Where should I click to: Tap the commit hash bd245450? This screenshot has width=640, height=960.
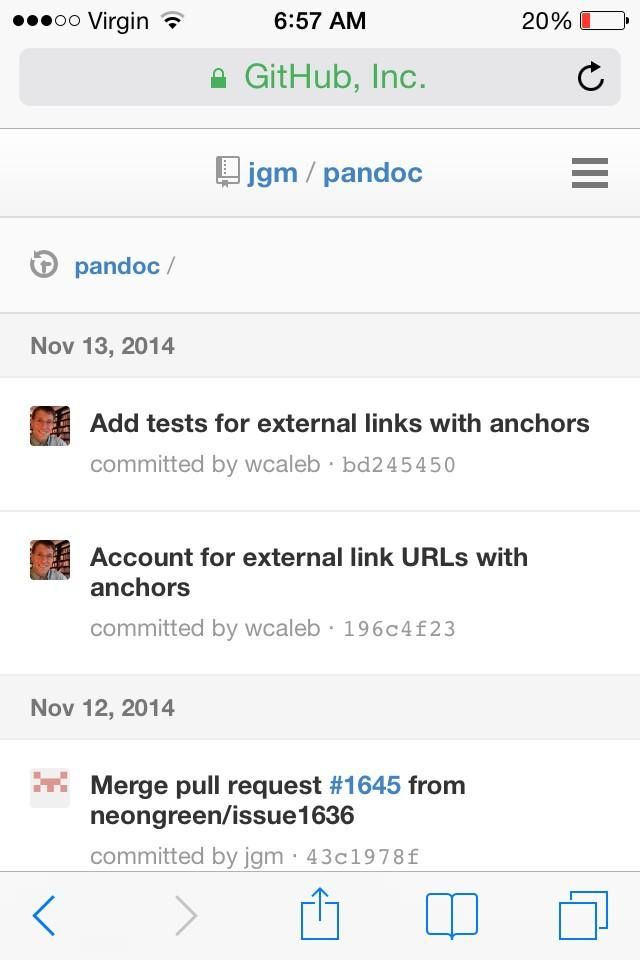click(x=399, y=465)
